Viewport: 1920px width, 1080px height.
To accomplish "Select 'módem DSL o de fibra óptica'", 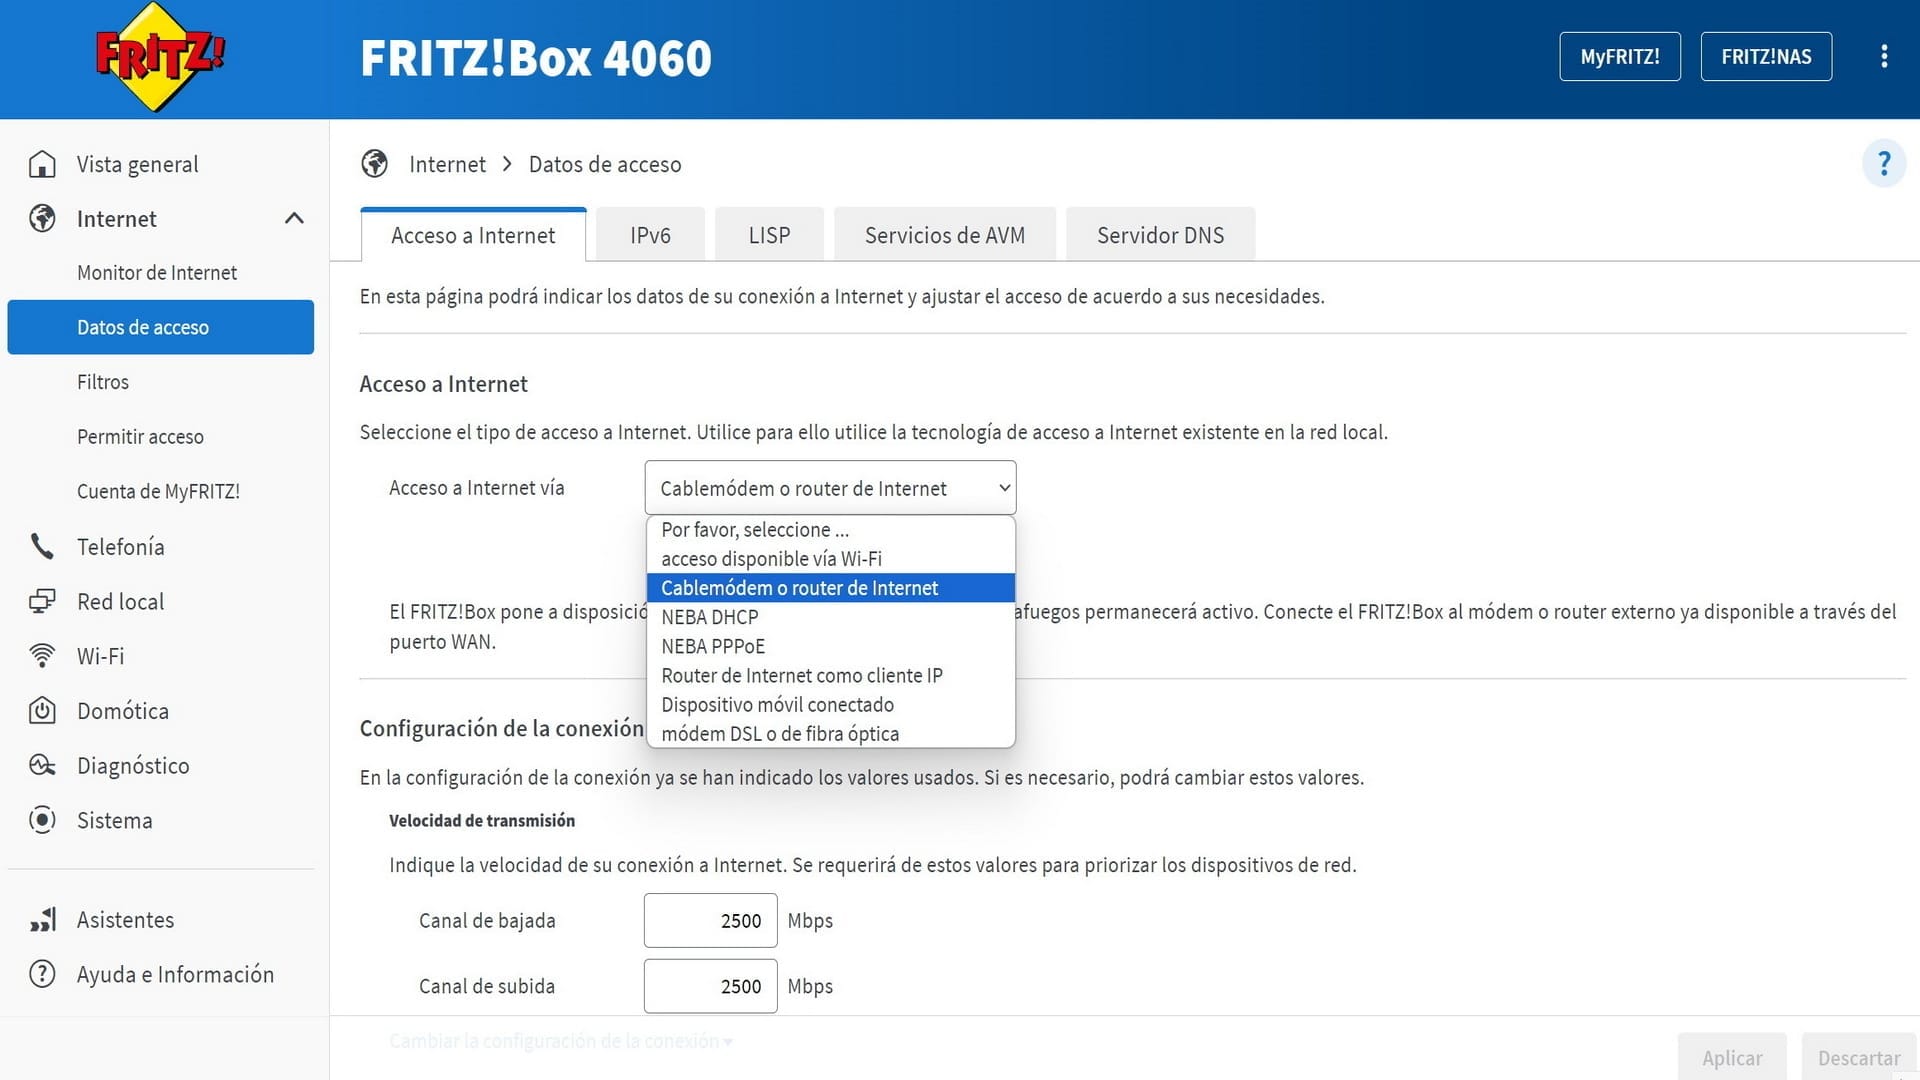I will tap(831, 733).
